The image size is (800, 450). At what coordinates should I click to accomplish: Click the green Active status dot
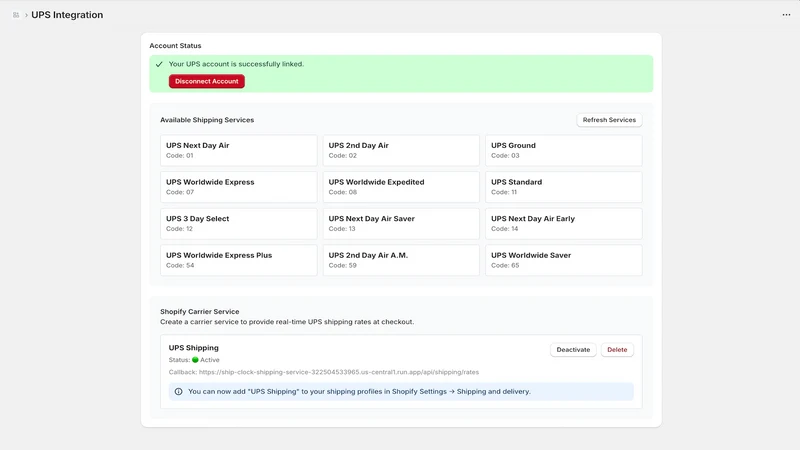[195, 360]
